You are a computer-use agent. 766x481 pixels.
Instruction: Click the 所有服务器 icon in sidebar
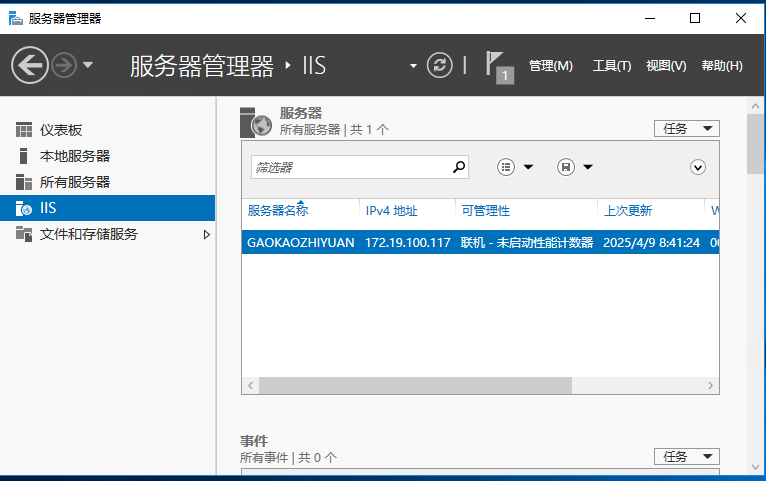click(x=23, y=182)
